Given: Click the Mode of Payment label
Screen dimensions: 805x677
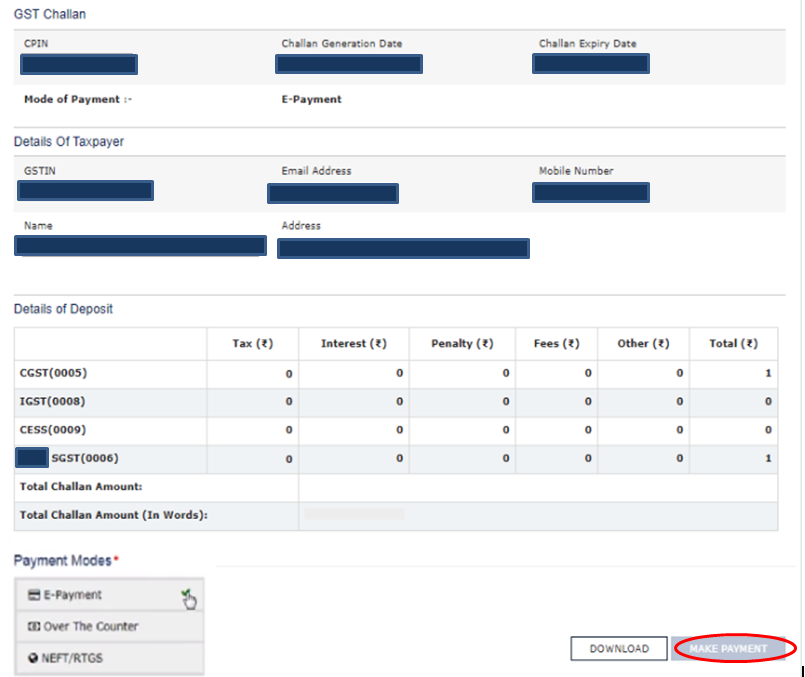Looking at the screenshot, I should click(x=78, y=99).
